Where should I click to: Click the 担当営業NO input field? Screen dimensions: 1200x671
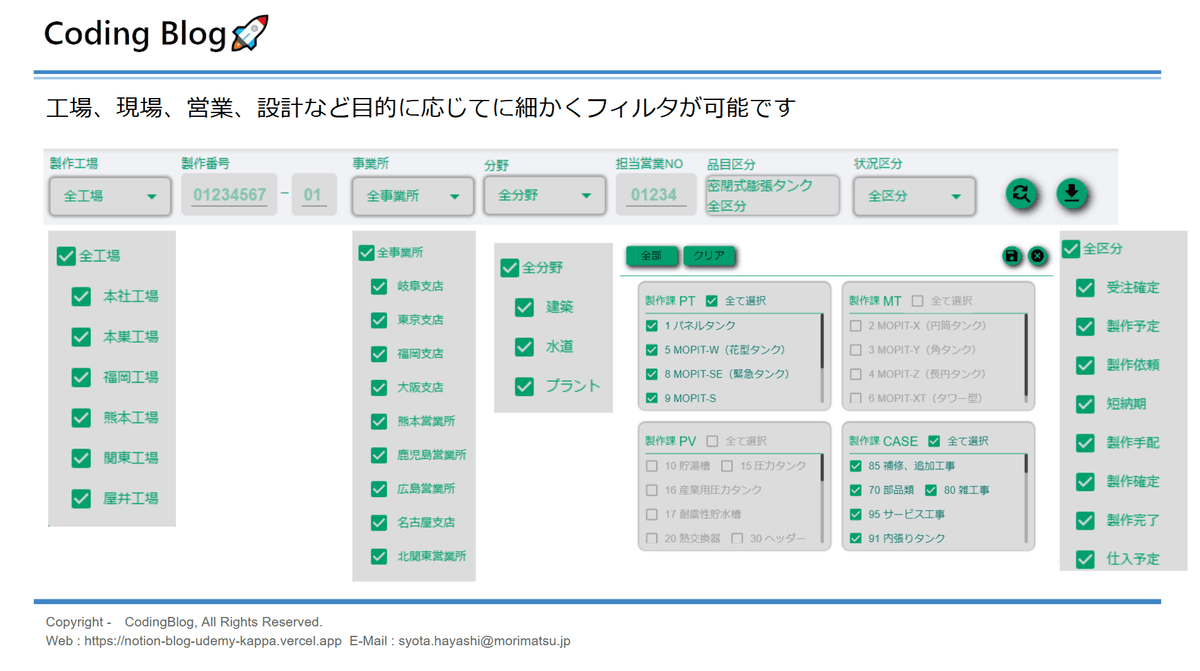pyautogui.click(x=654, y=196)
